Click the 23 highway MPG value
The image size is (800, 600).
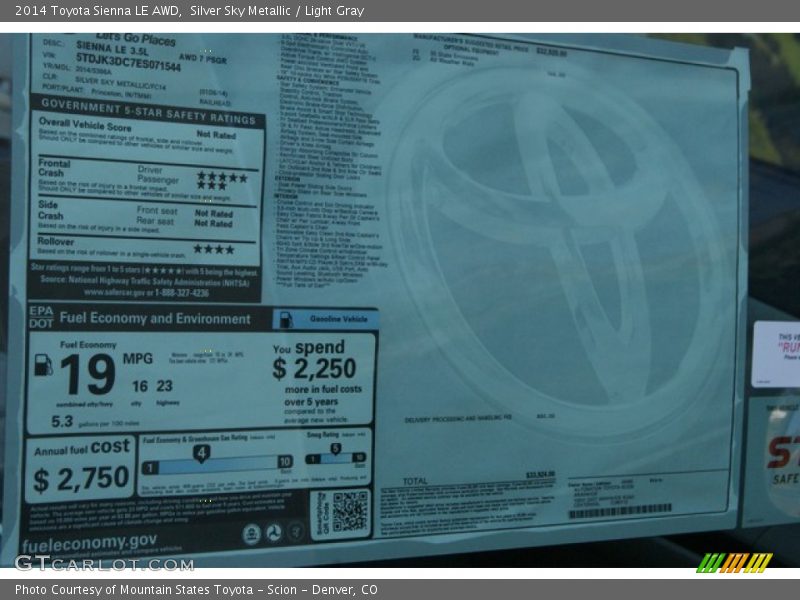(164, 386)
